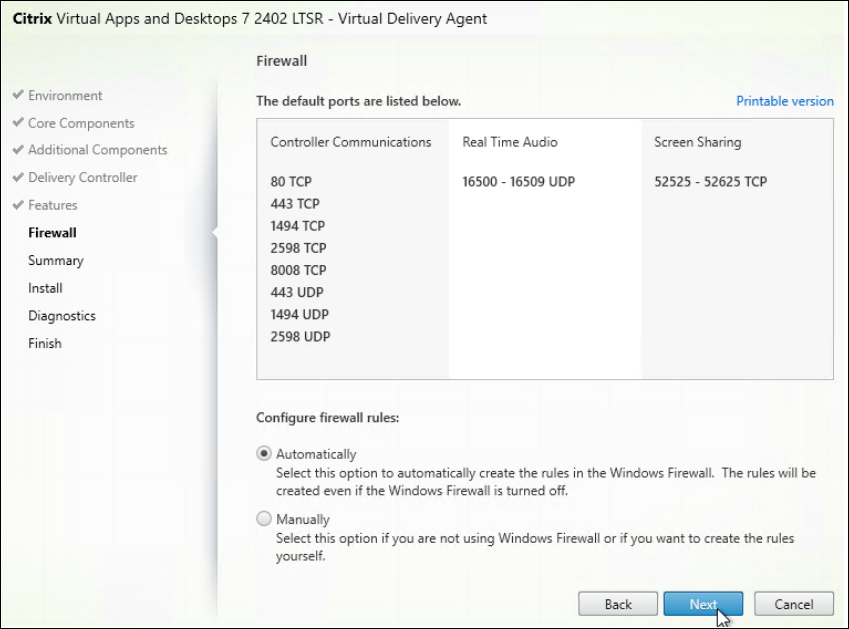Jump to the Diagnostics step

click(62, 316)
